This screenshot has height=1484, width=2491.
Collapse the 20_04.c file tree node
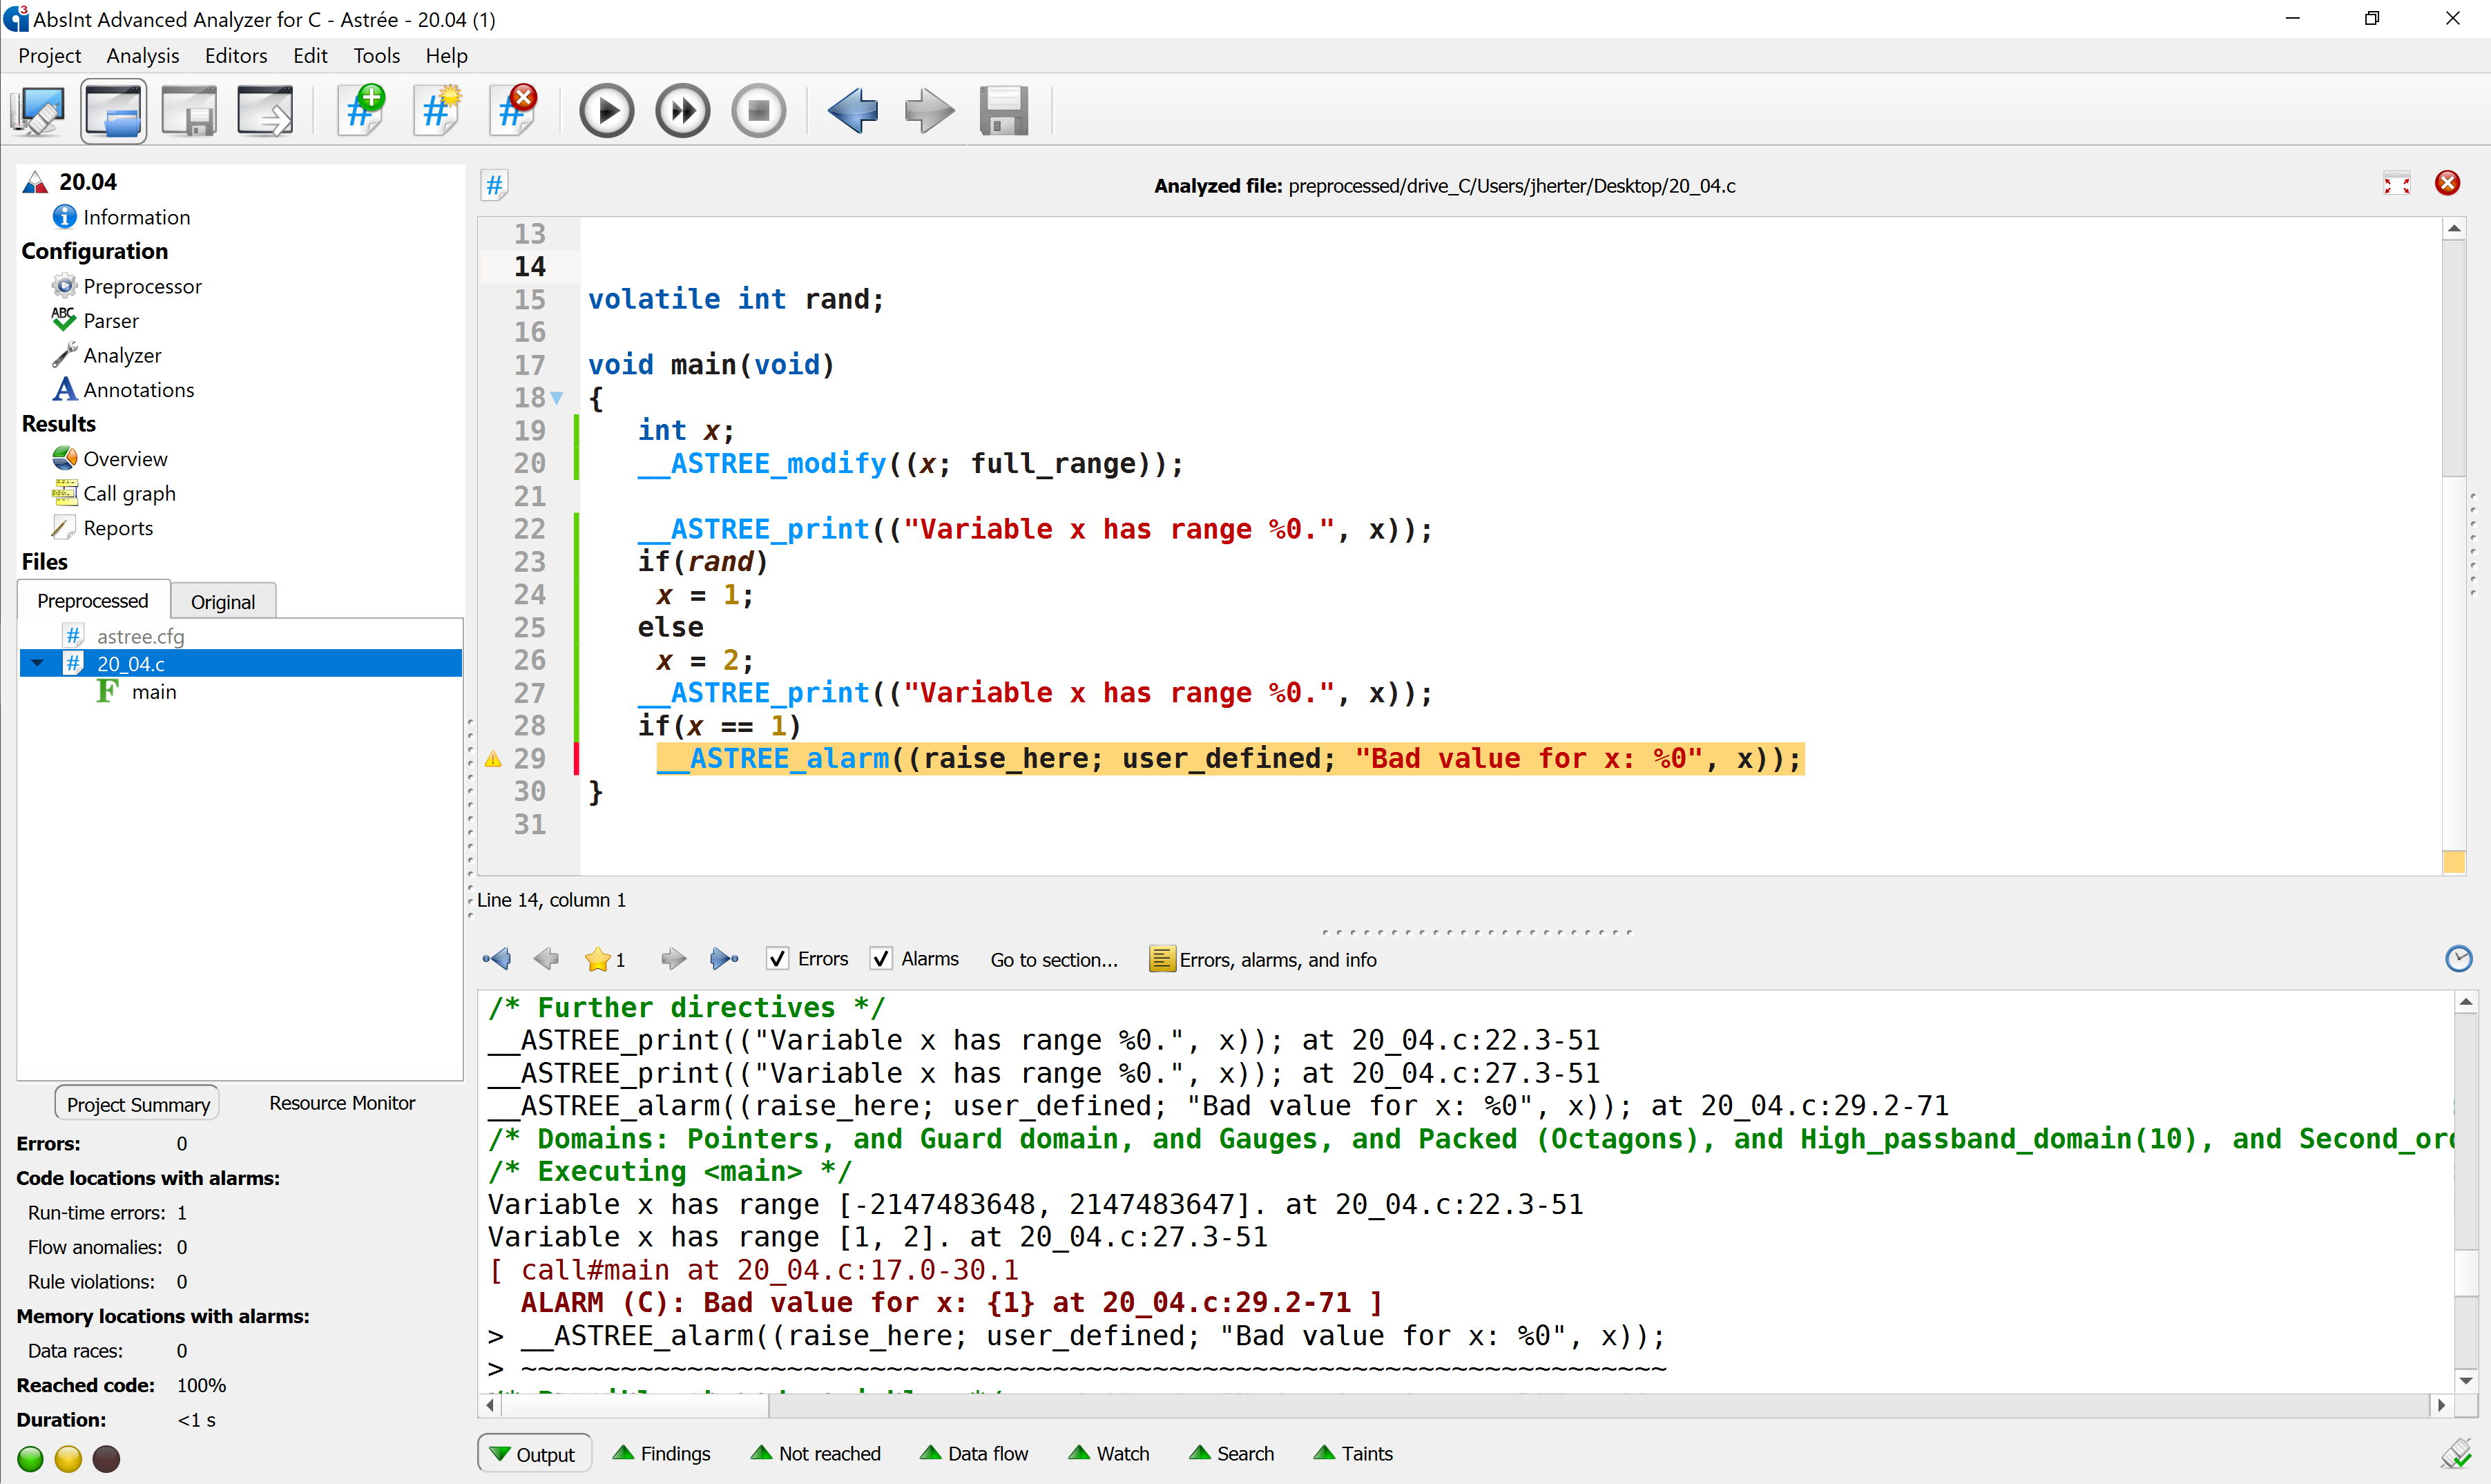click(38, 663)
